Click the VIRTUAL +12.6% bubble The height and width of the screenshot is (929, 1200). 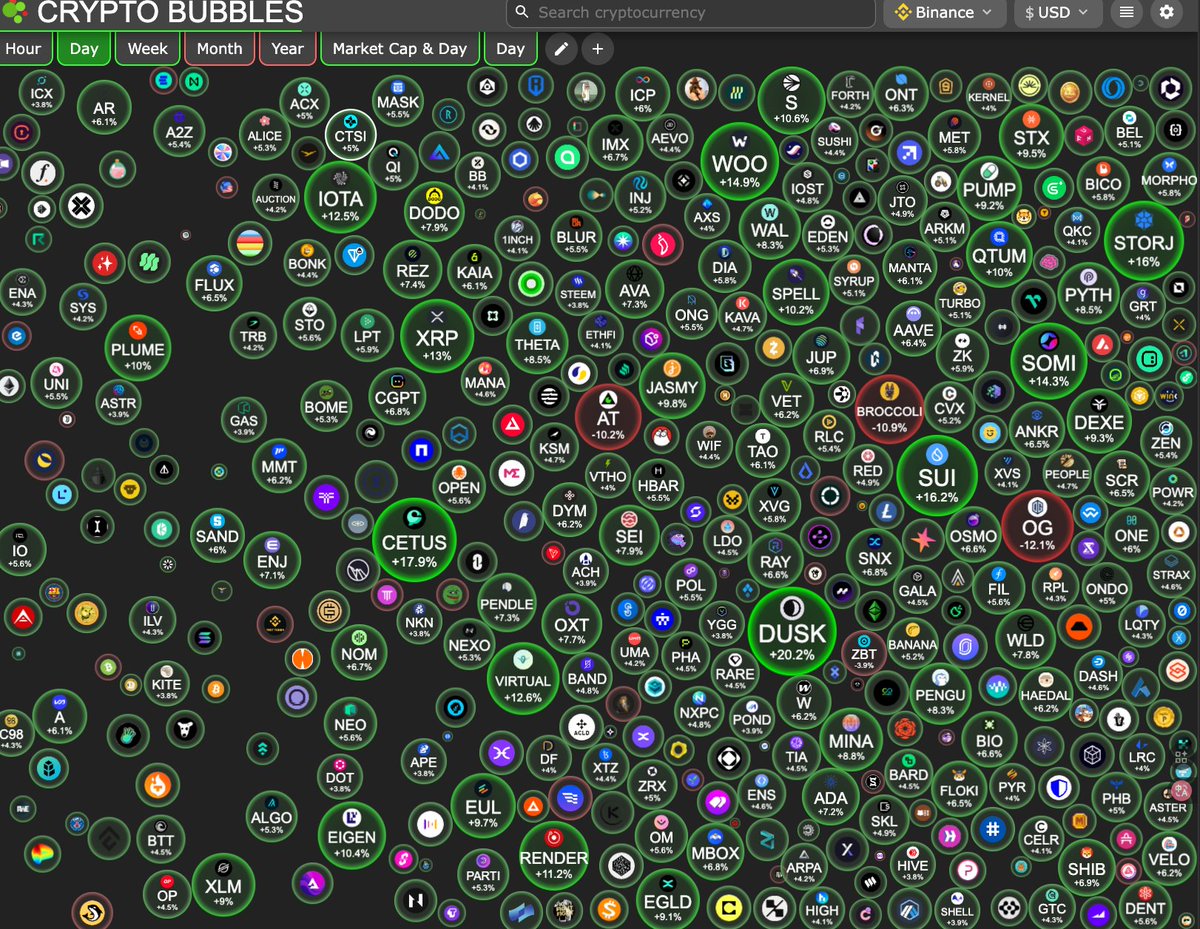523,679
